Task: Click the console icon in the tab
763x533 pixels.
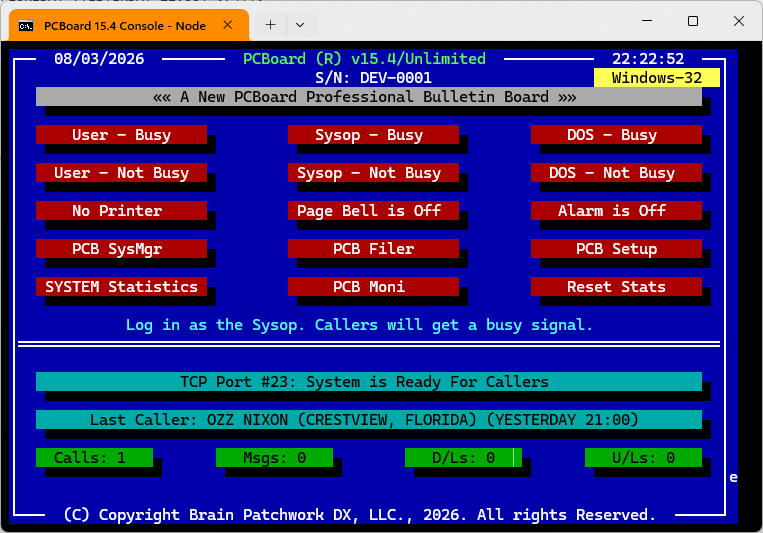Action: pos(26,26)
